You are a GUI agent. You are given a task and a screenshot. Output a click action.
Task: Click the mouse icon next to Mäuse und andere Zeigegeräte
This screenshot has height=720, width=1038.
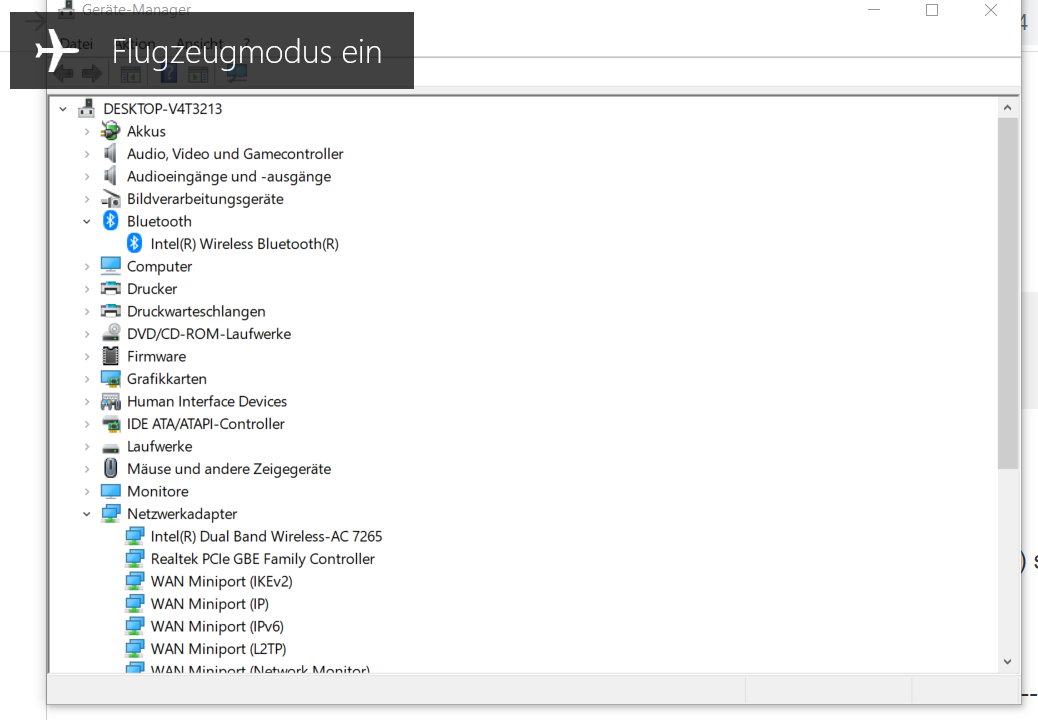tap(110, 468)
